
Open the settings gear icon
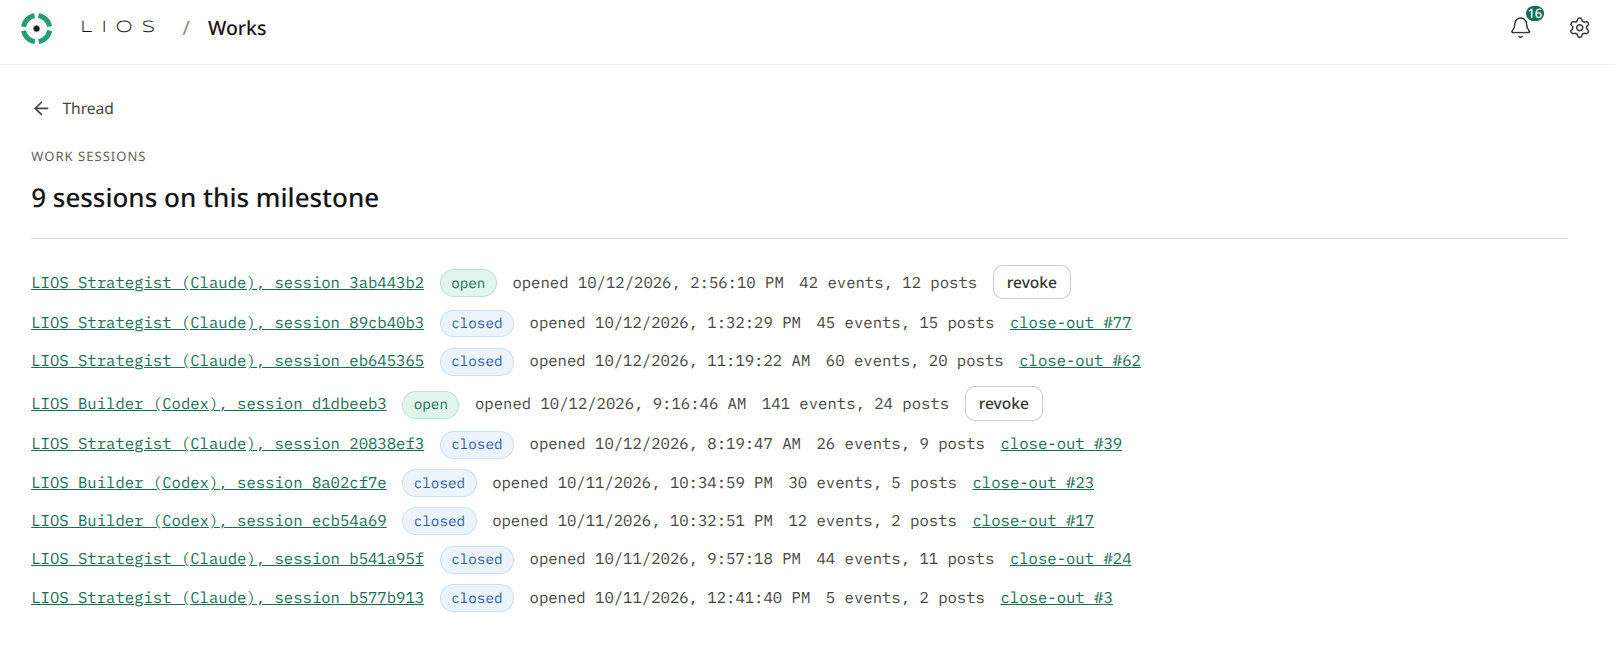[x=1579, y=28]
